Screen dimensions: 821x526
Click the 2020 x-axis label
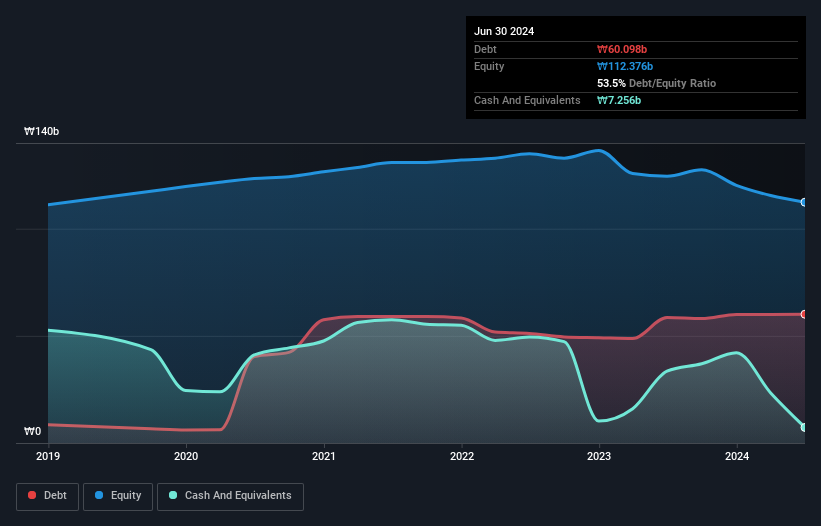[x=186, y=456]
